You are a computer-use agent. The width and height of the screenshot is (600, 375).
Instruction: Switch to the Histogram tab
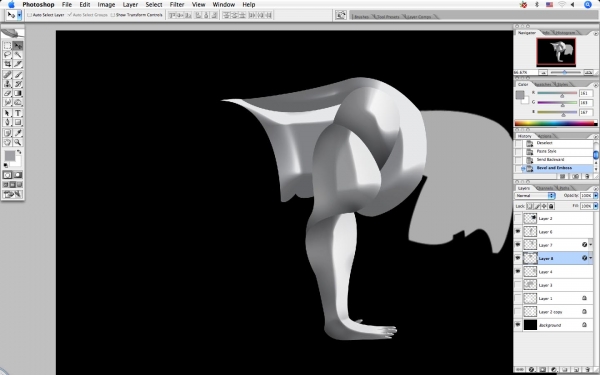(x=566, y=33)
